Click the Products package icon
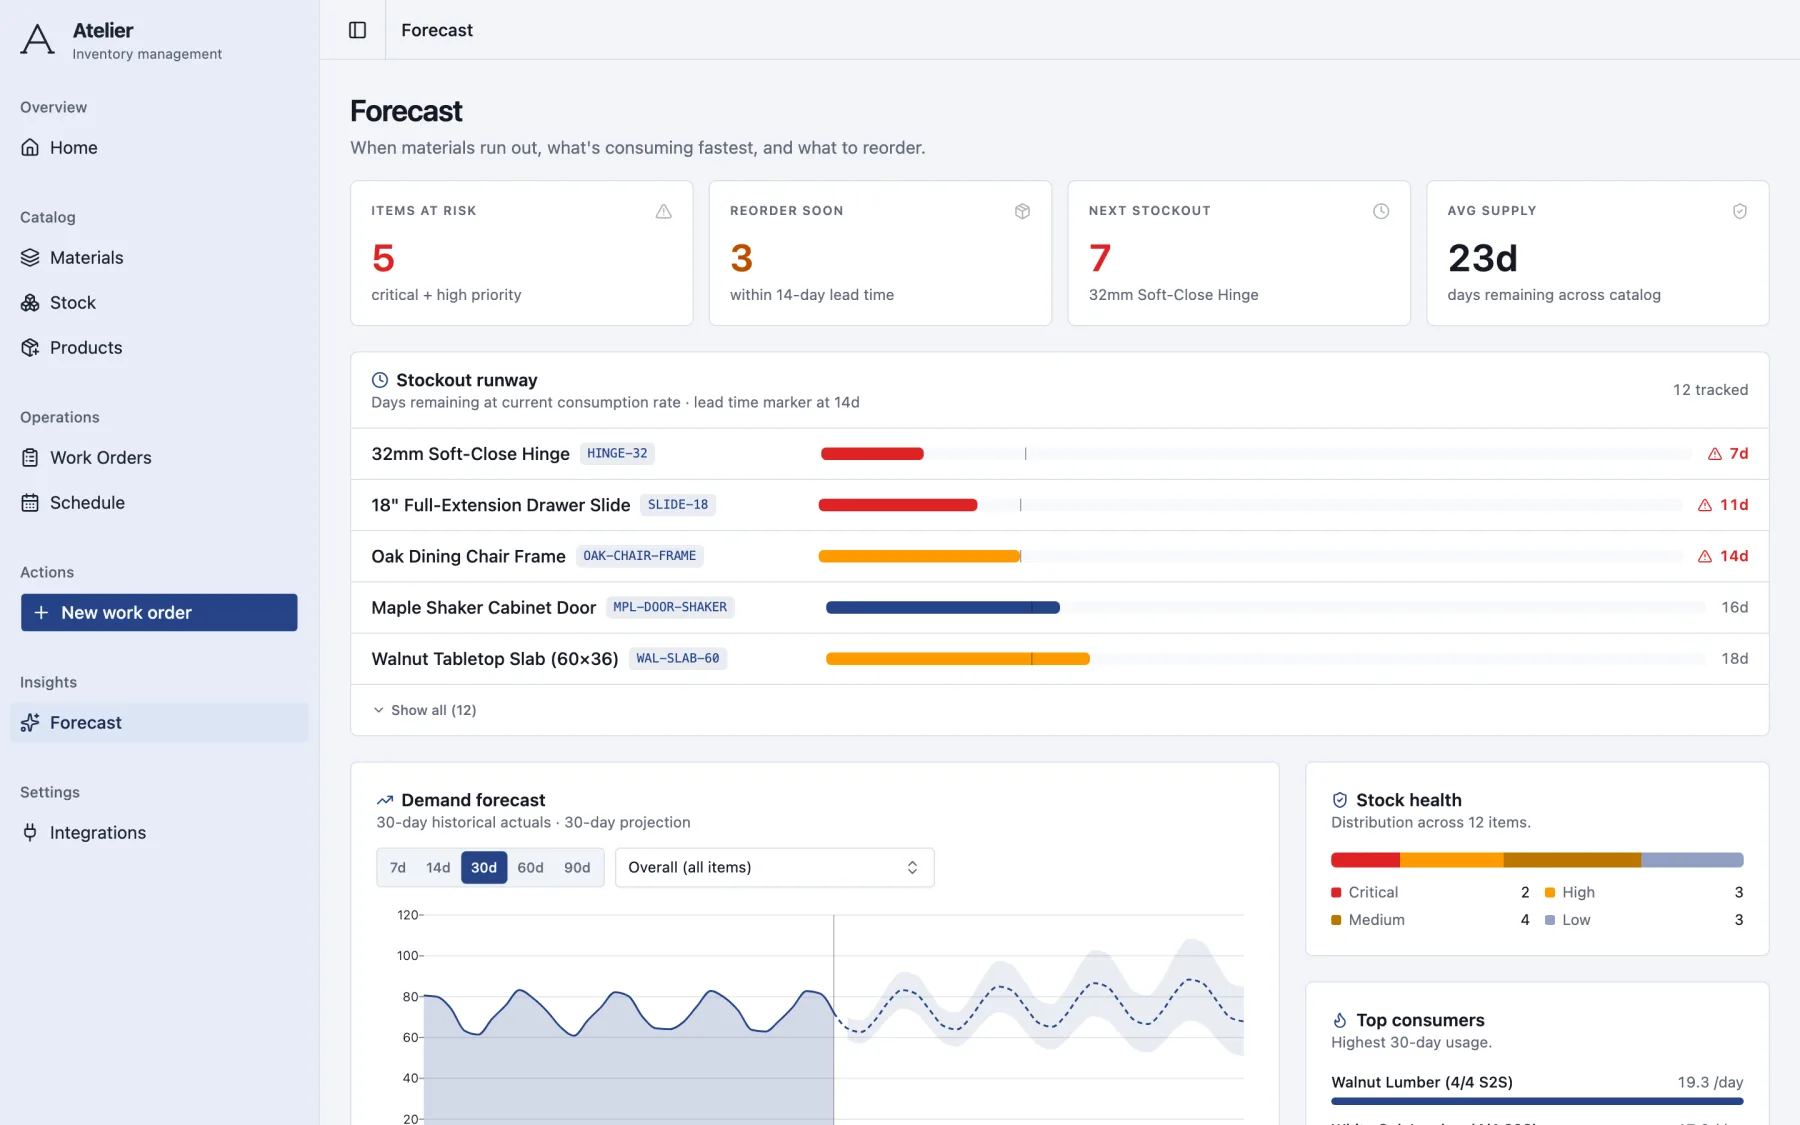 point(30,347)
